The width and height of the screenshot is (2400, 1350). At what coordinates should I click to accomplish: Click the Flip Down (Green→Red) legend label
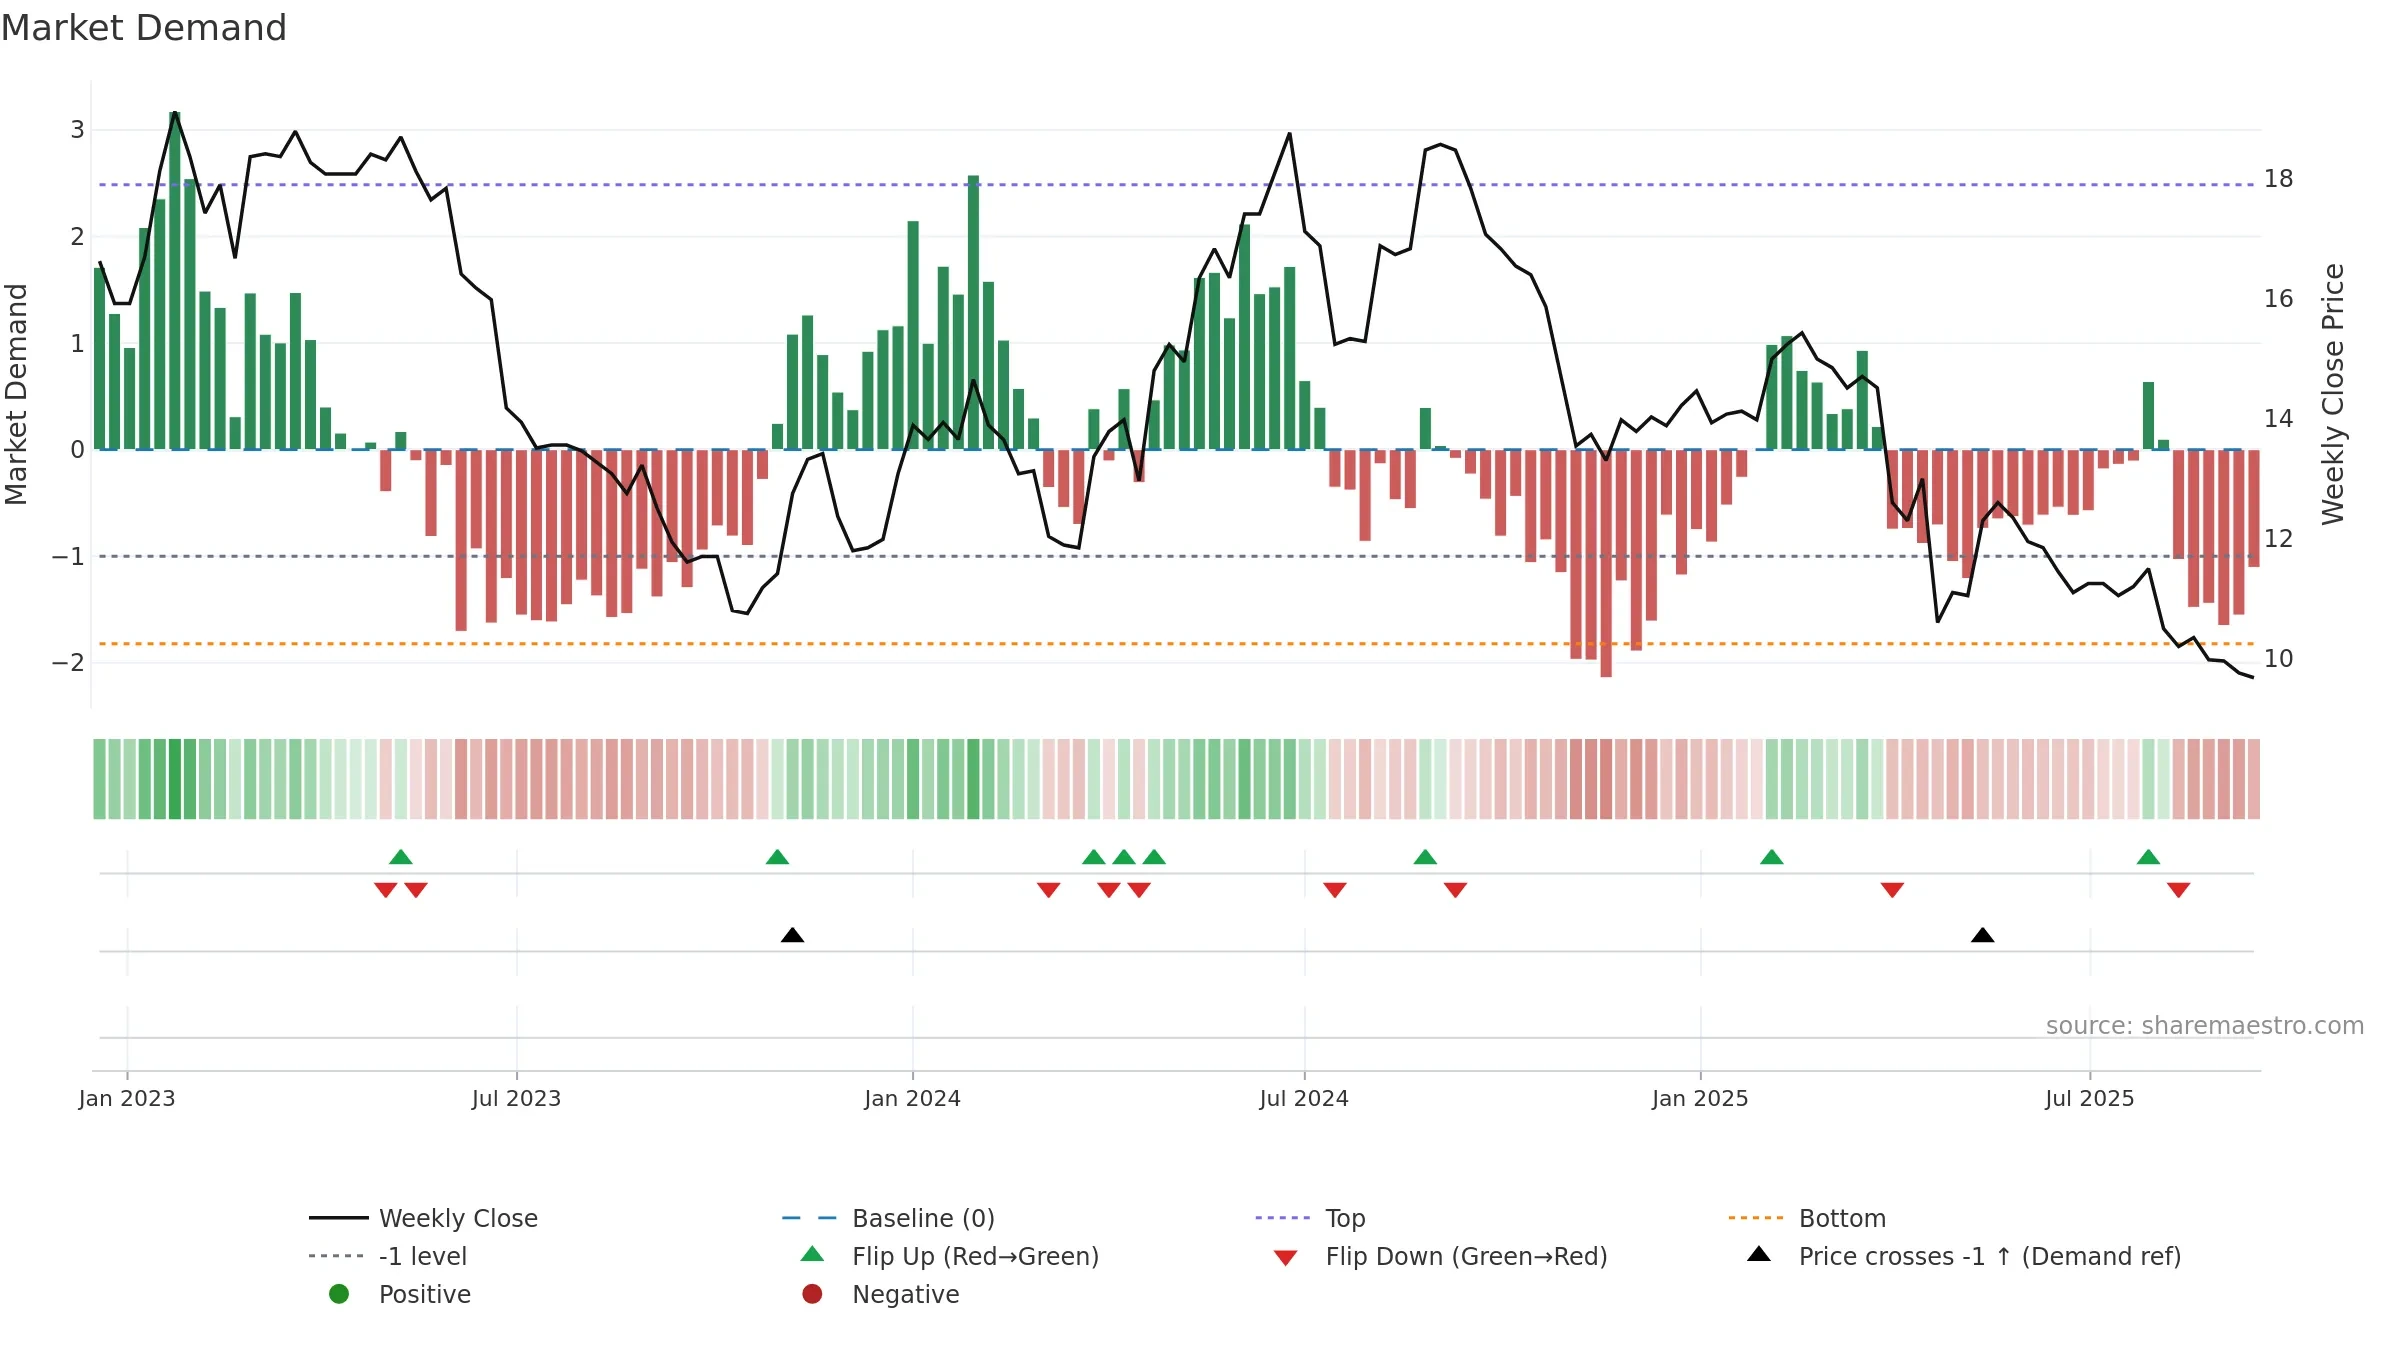(x=1466, y=1256)
